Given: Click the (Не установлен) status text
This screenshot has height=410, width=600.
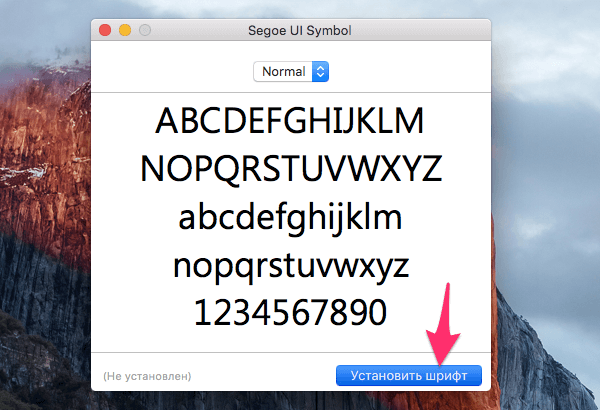Looking at the screenshot, I should [147, 376].
